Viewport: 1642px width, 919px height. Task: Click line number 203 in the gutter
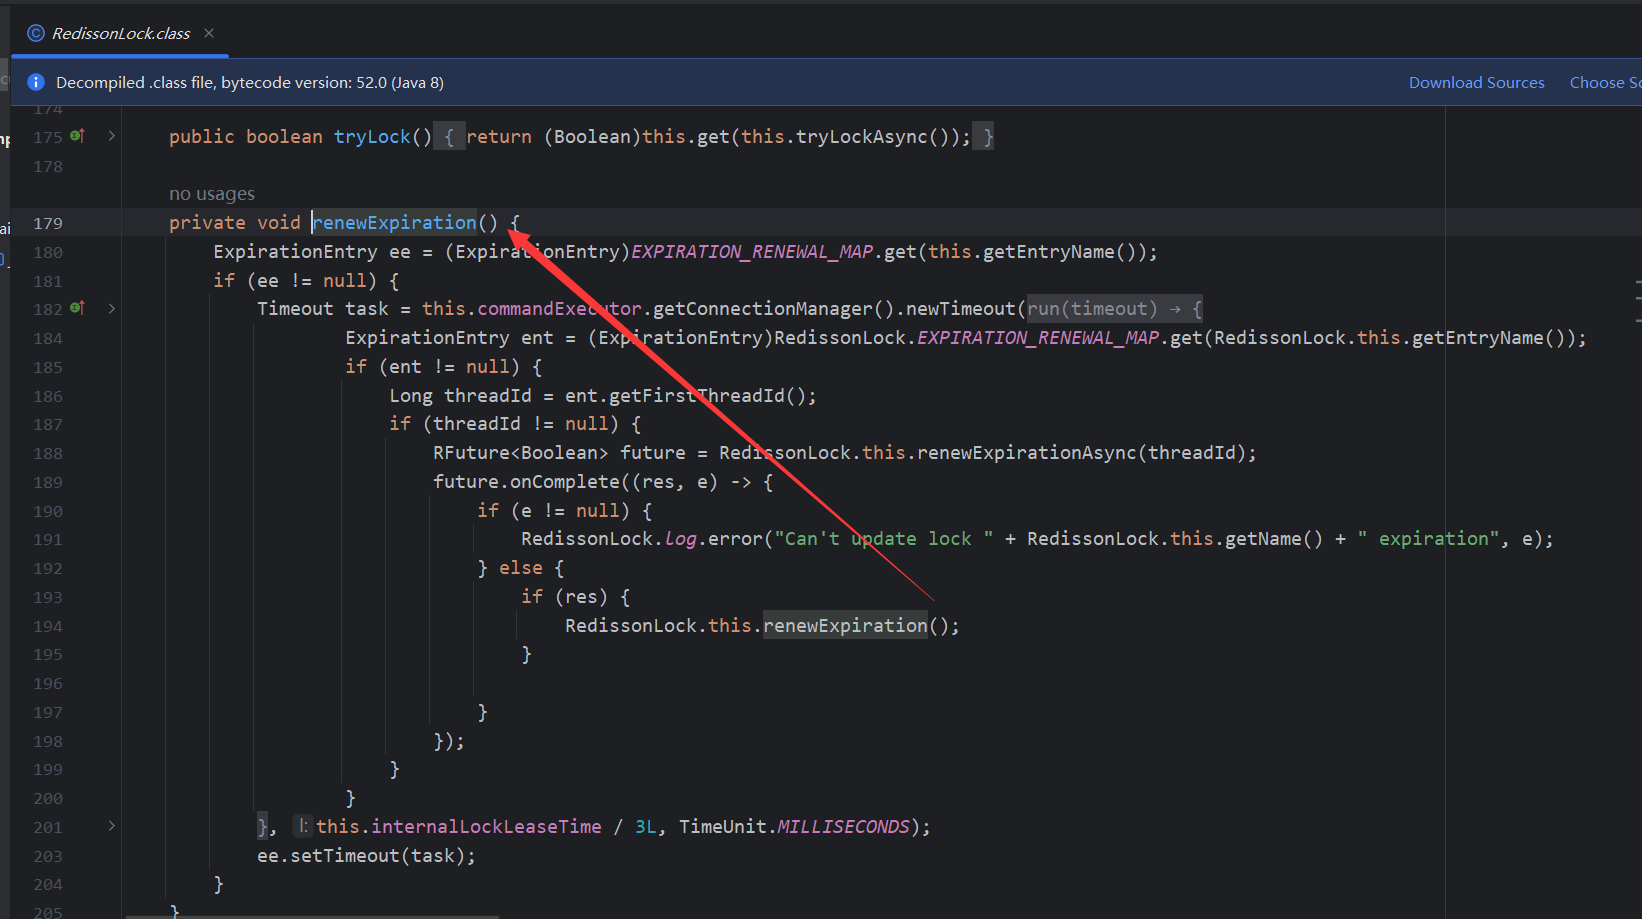(48, 856)
